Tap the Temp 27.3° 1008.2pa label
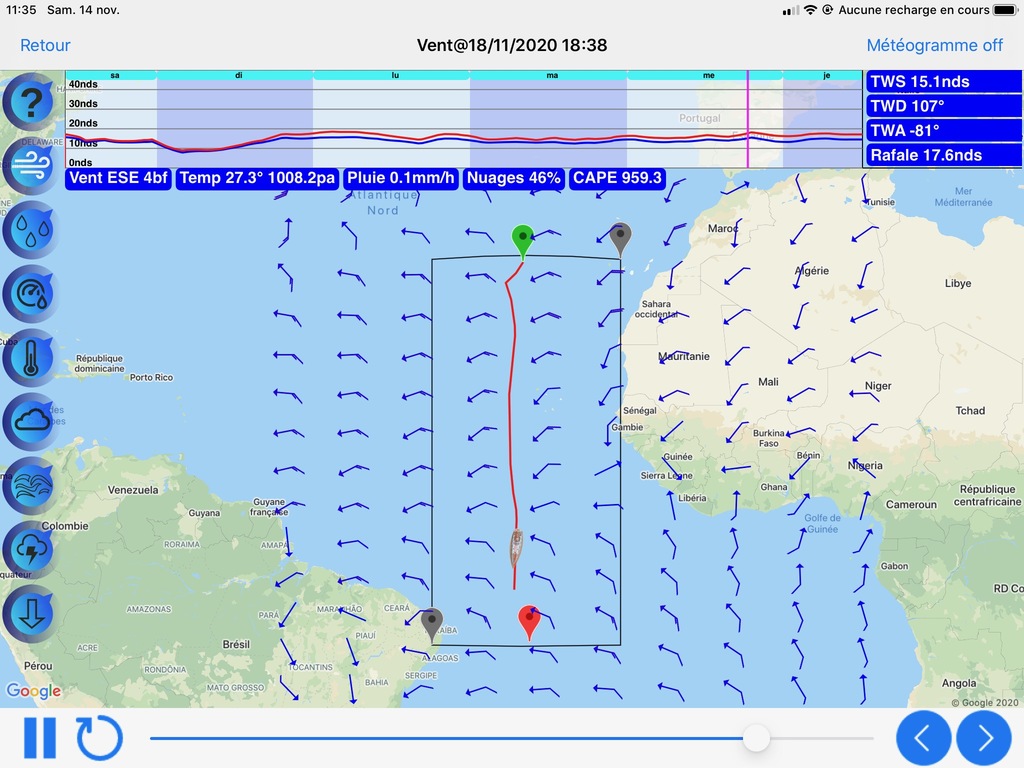 [257, 178]
